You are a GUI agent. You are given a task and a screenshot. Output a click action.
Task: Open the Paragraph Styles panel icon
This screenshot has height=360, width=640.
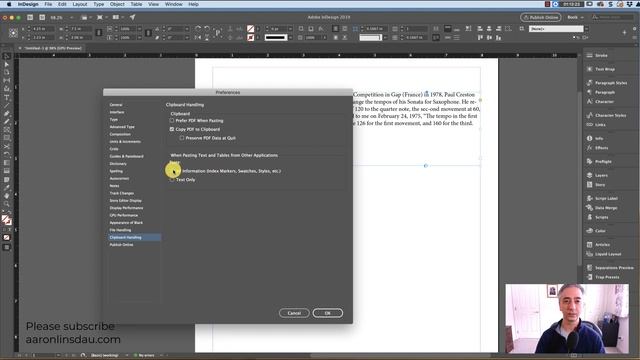(x=589, y=82)
